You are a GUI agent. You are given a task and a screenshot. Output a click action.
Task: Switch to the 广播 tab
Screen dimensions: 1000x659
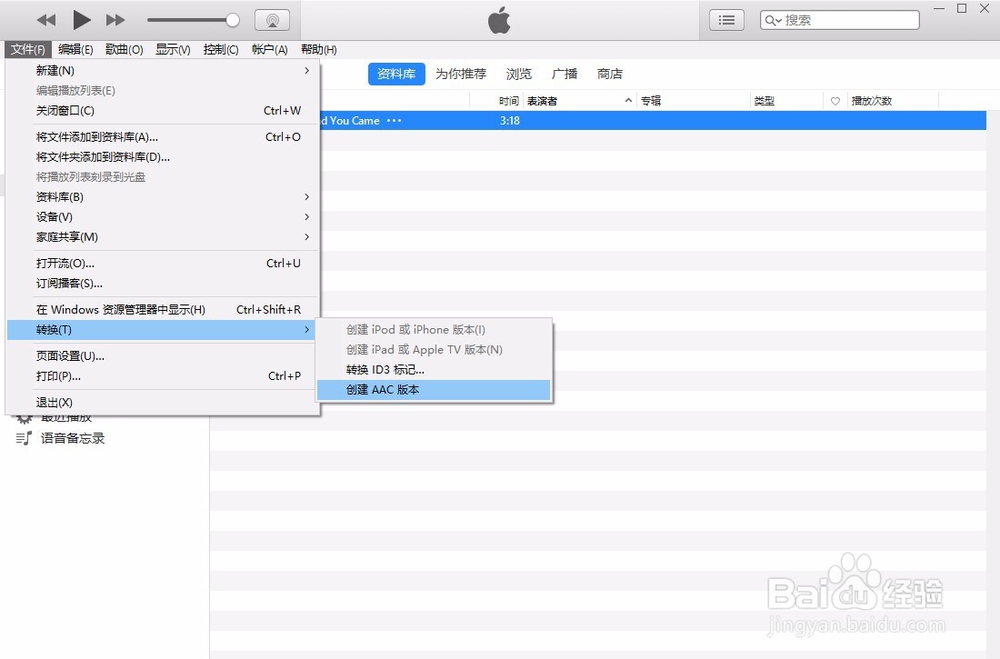click(563, 73)
